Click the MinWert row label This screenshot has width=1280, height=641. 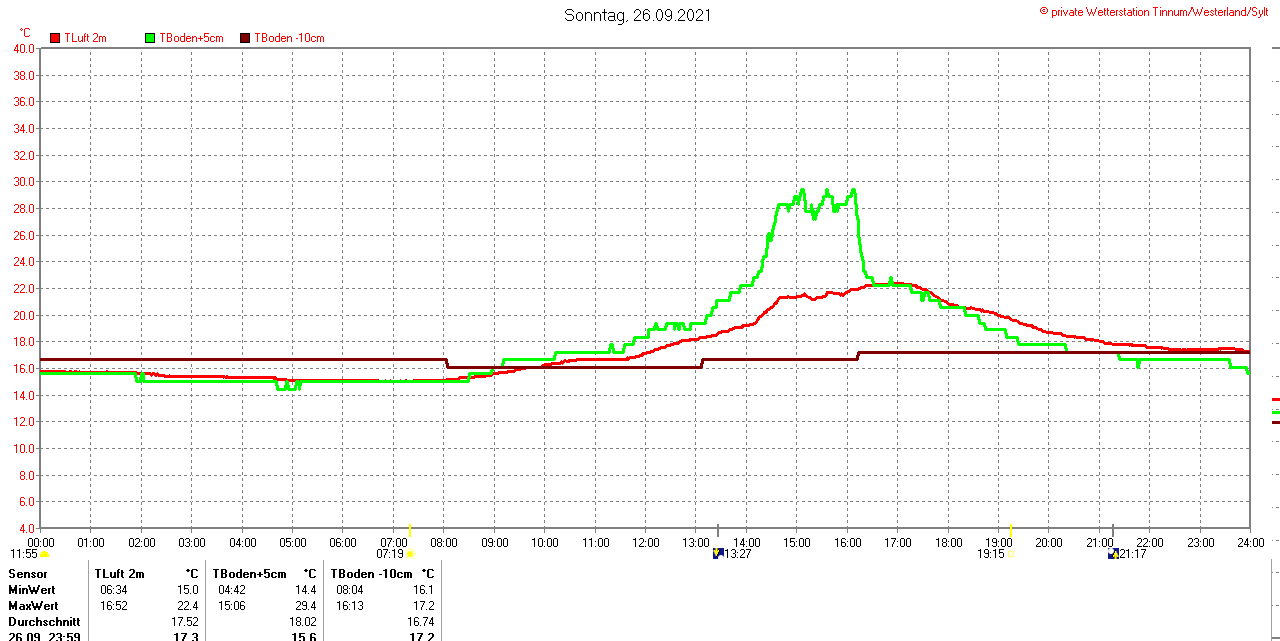33,590
